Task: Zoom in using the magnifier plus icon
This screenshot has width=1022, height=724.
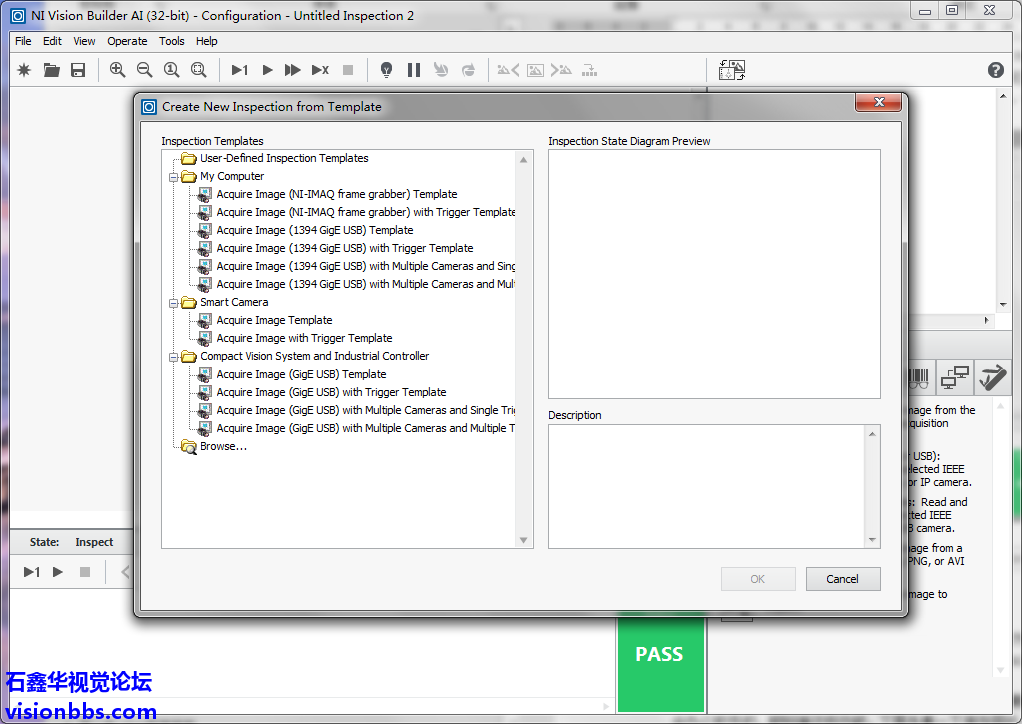Action: pos(117,70)
